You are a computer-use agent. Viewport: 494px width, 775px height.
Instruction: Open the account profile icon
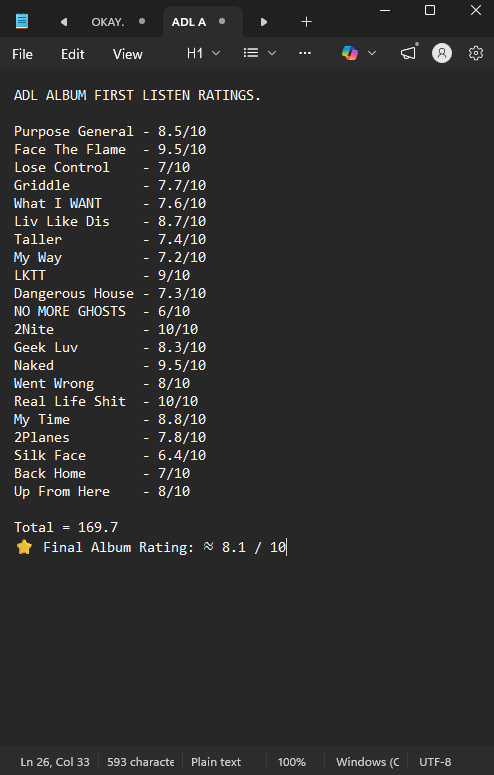click(442, 53)
